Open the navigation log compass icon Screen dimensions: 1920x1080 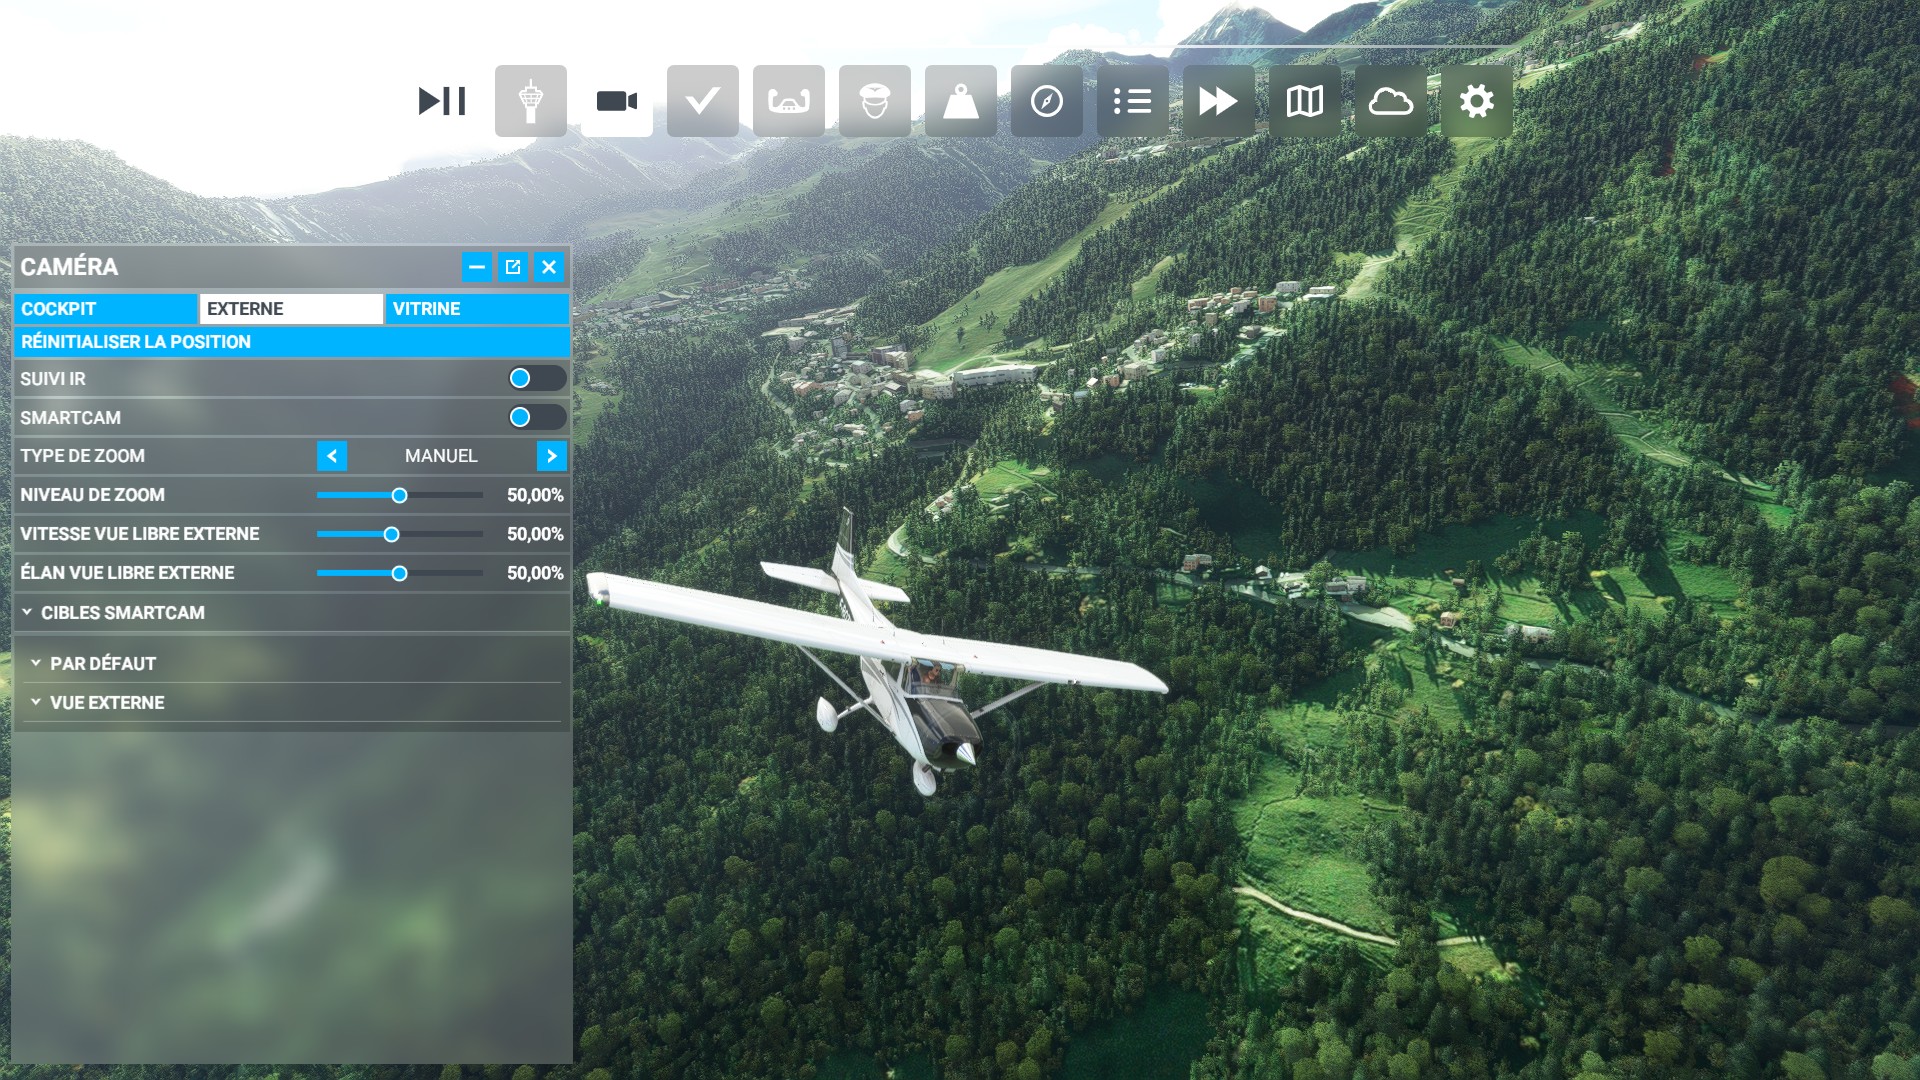pos(1046,101)
